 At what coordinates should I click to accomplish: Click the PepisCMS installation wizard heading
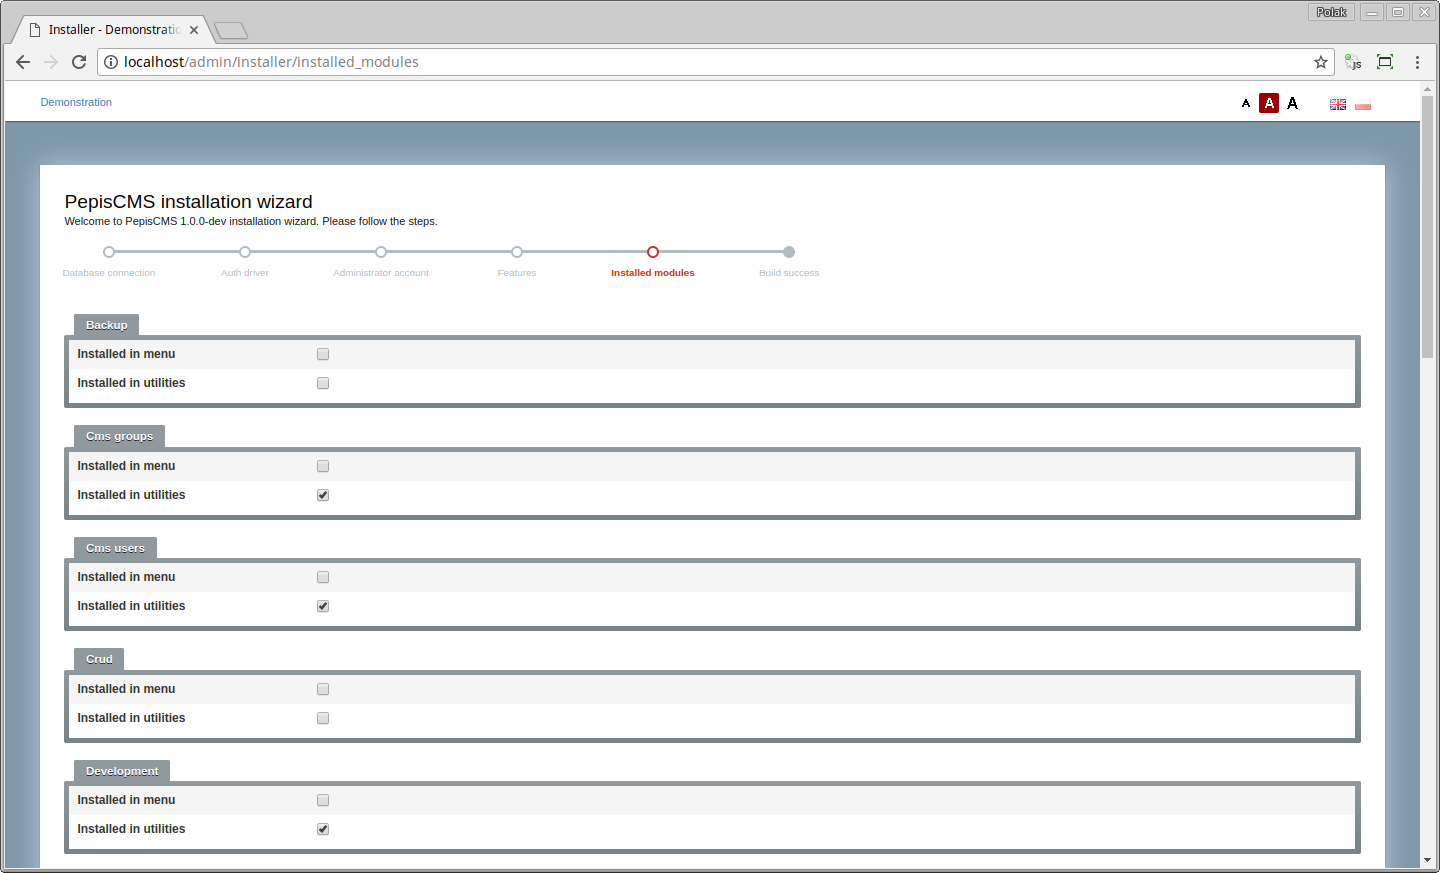pos(189,202)
